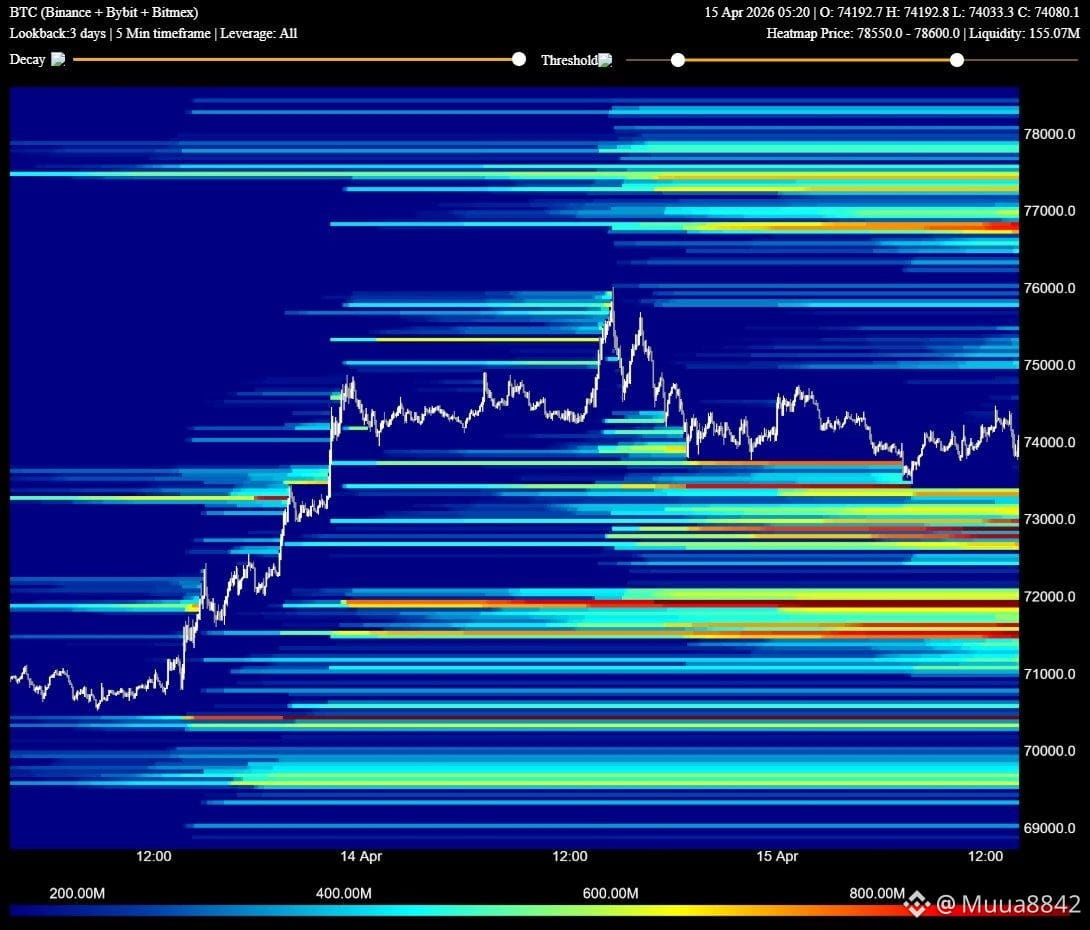The width and height of the screenshot is (1090, 930).
Task: Click the Lookback and timeframe info line
Action: [x=153, y=33]
